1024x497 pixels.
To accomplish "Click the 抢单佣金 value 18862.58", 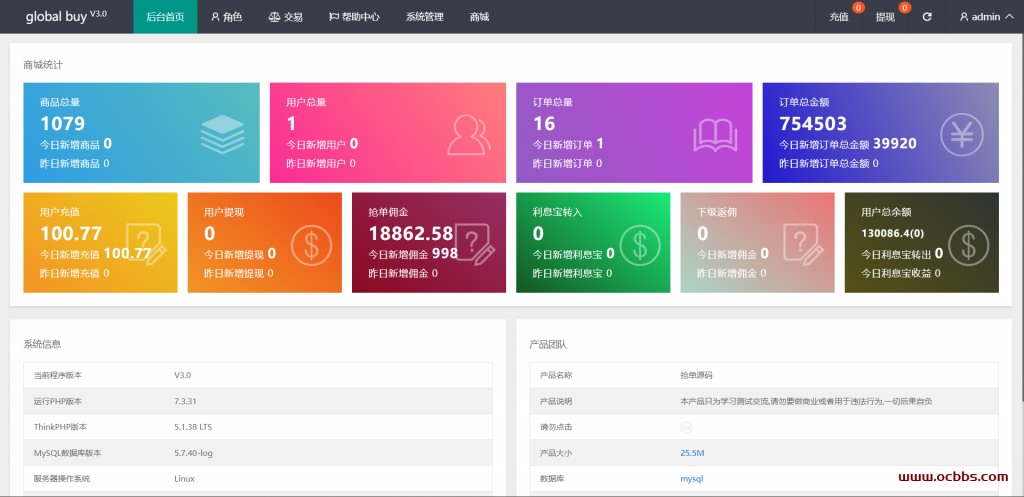I will pos(411,233).
